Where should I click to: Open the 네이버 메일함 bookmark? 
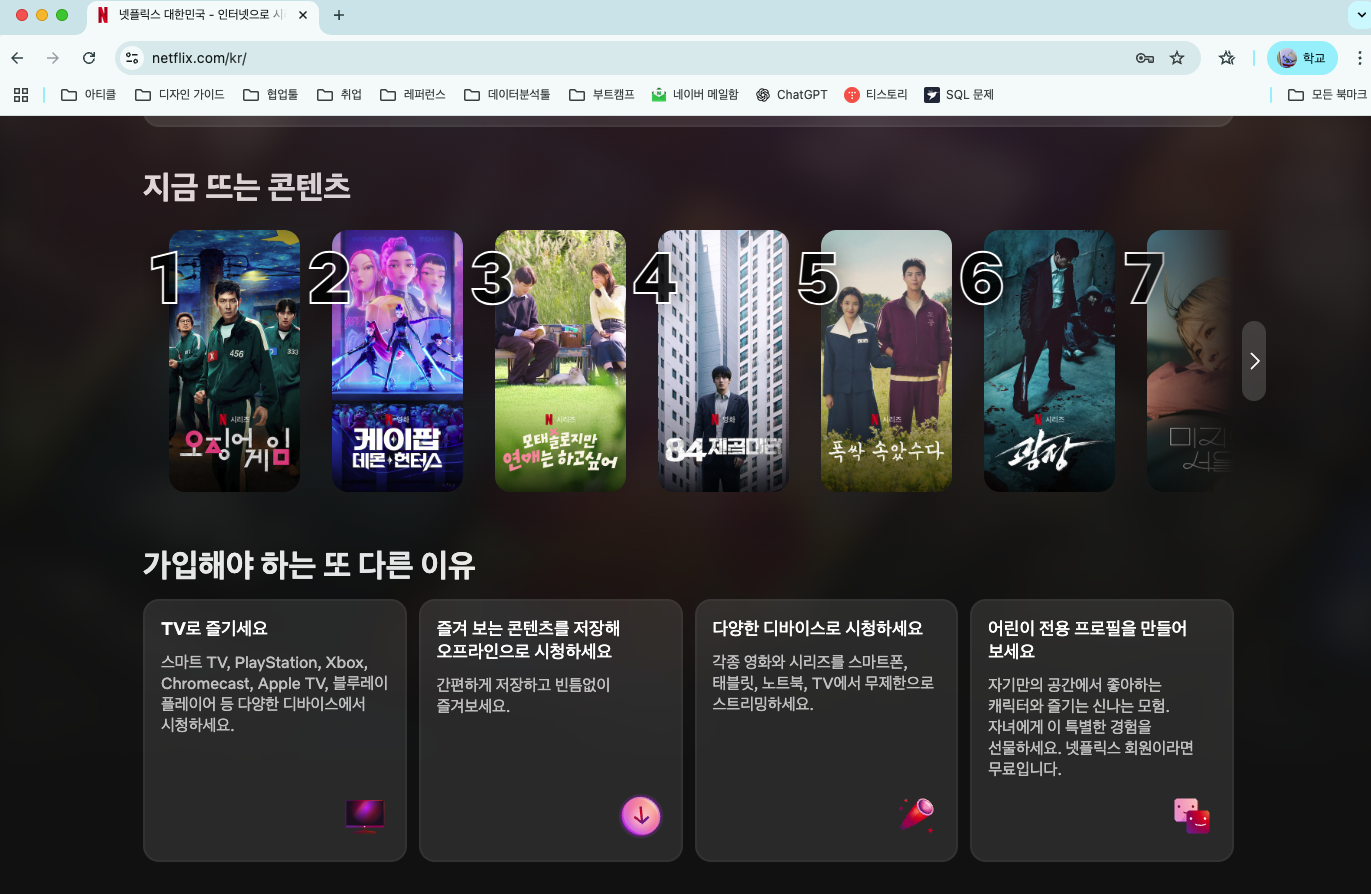(x=695, y=95)
